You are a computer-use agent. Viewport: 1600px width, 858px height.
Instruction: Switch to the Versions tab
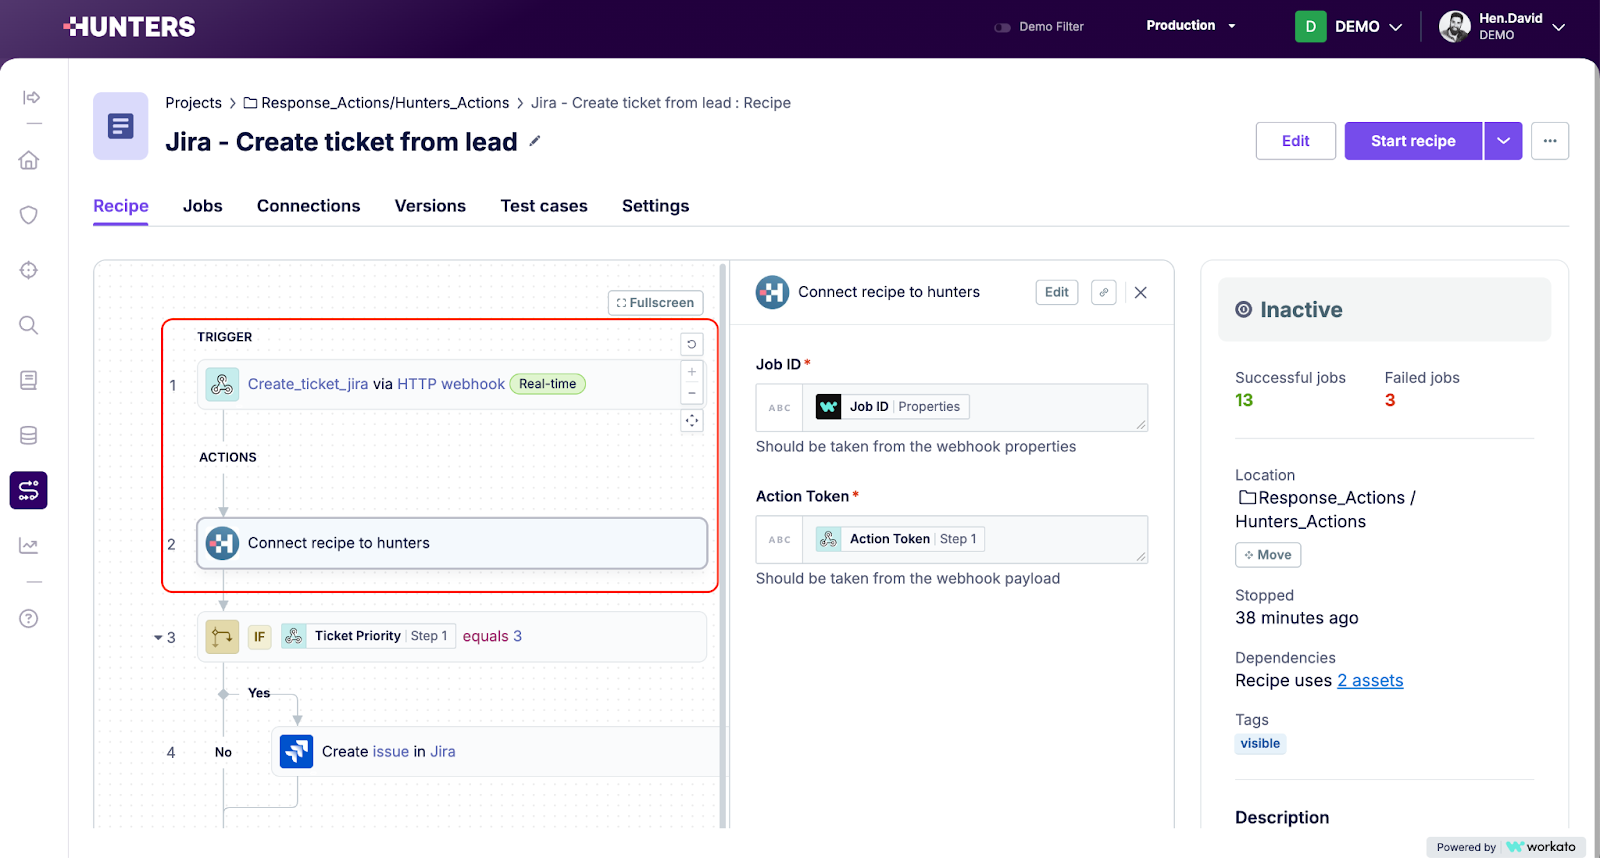pos(430,206)
